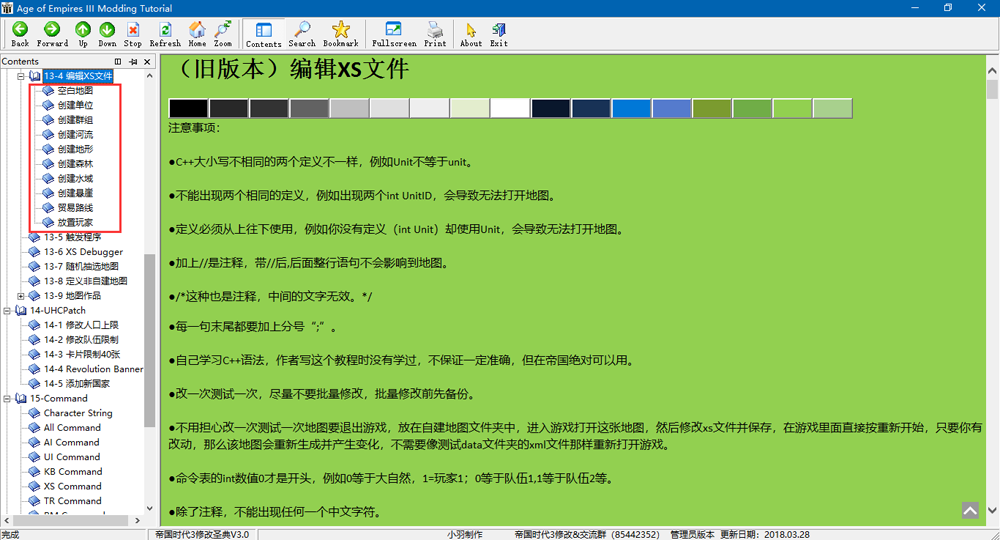Image resolution: width=1000 pixels, height=540 pixels.
Task: Click the pin icon of Contents panel
Action: point(133,61)
